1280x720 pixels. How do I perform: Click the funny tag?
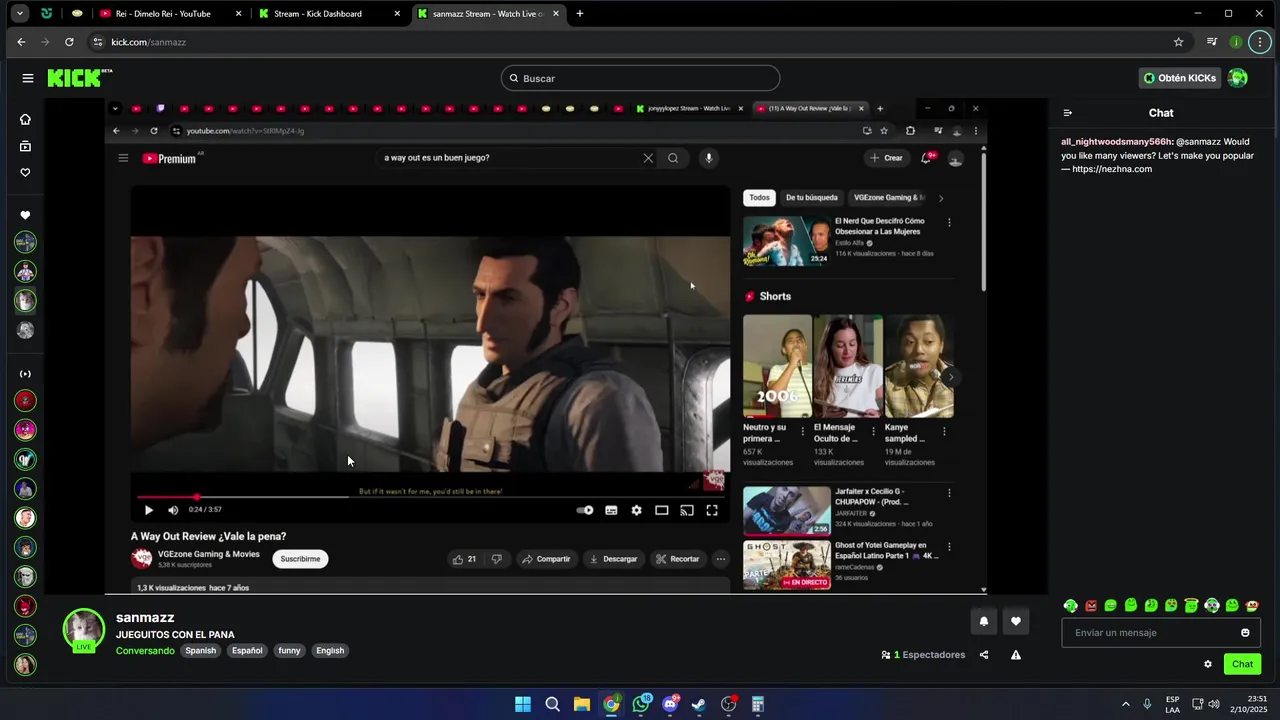pyautogui.click(x=289, y=651)
